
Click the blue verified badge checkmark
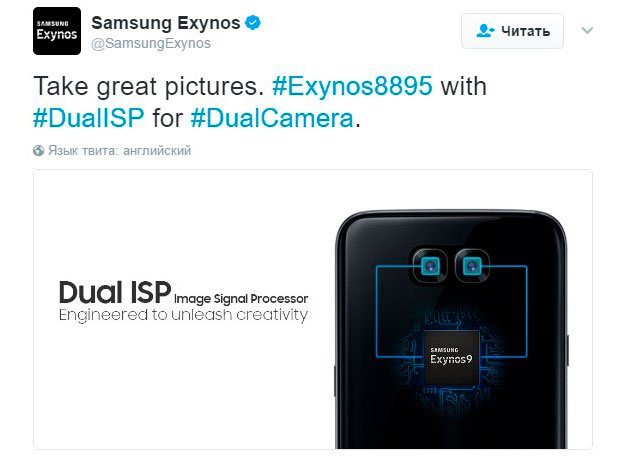253,23
